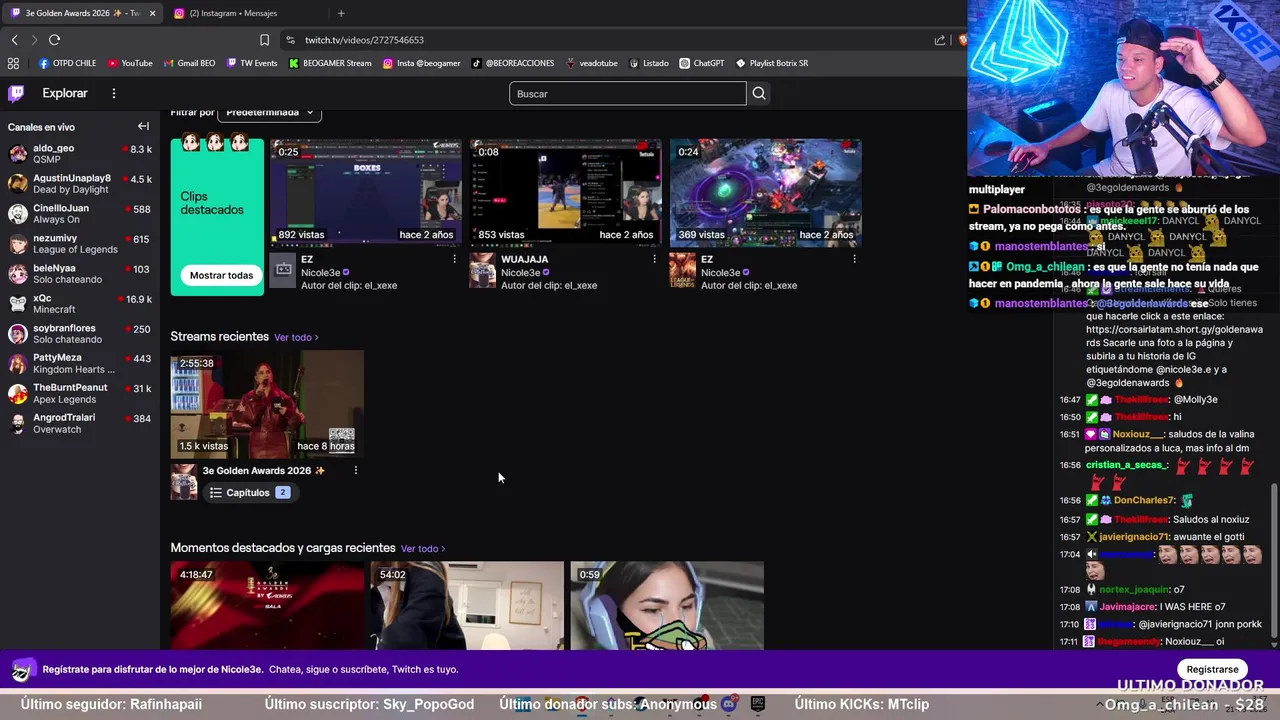Open options menu for last EZ clip
1280x720 pixels.
[x=854, y=259]
